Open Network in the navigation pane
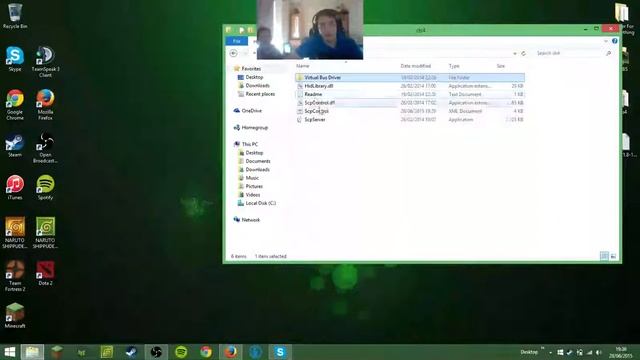Viewport: 640px width, 360px height. click(x=247, y=220)
